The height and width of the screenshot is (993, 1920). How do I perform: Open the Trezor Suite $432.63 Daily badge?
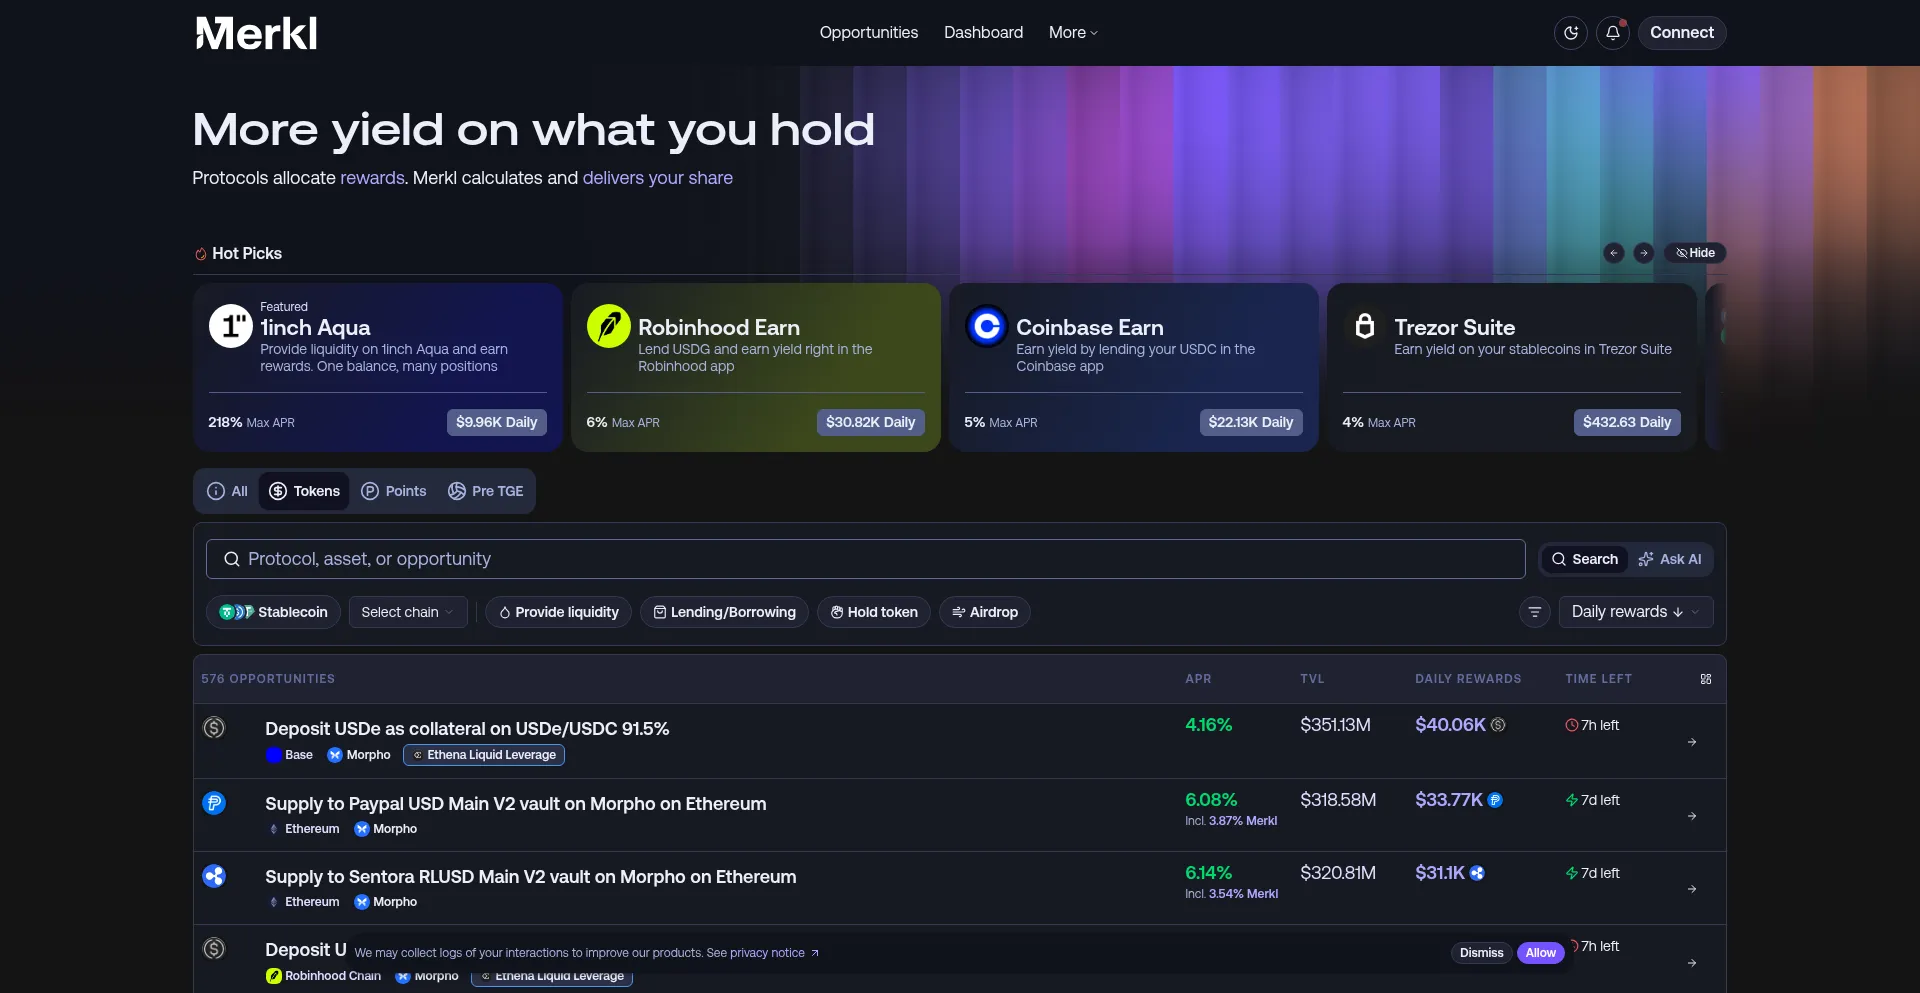click(x=1627, y=422)
